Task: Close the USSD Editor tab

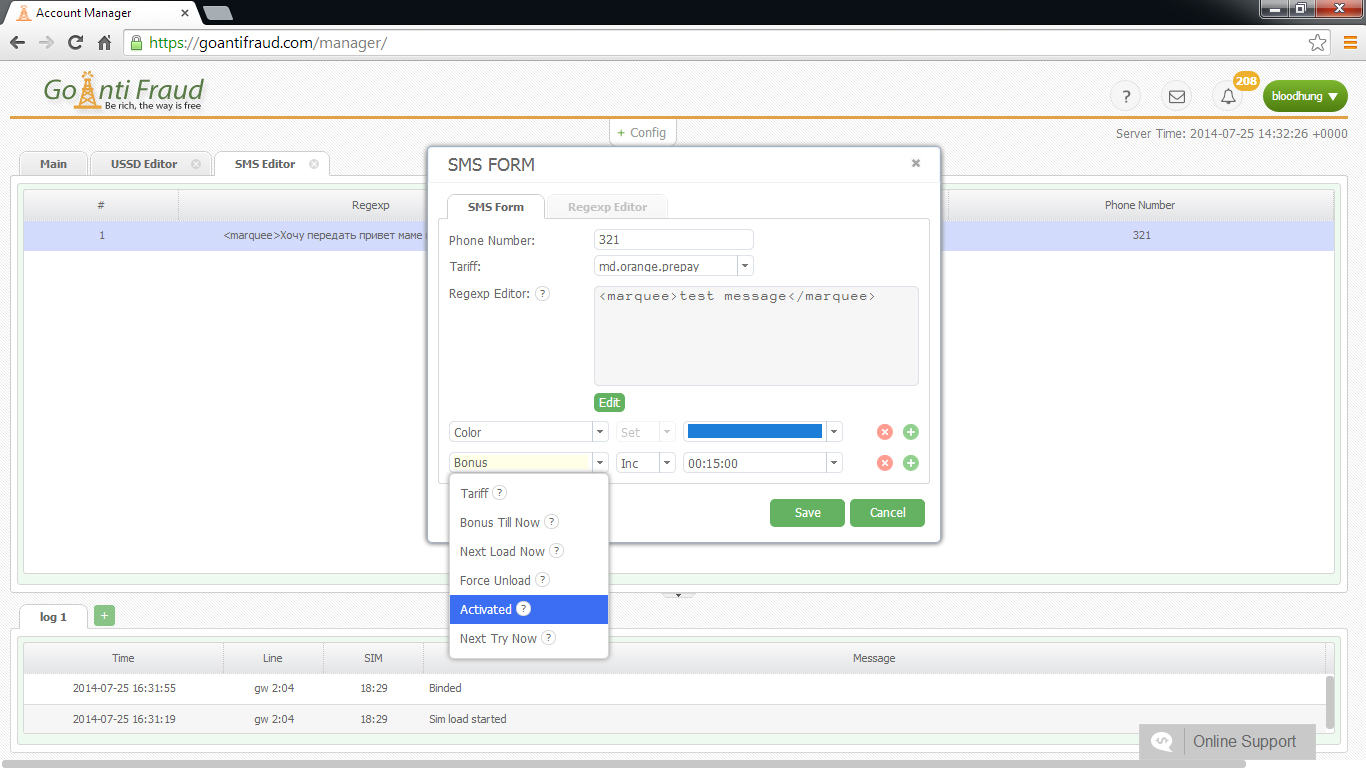Action: click(x=196, y=164)
